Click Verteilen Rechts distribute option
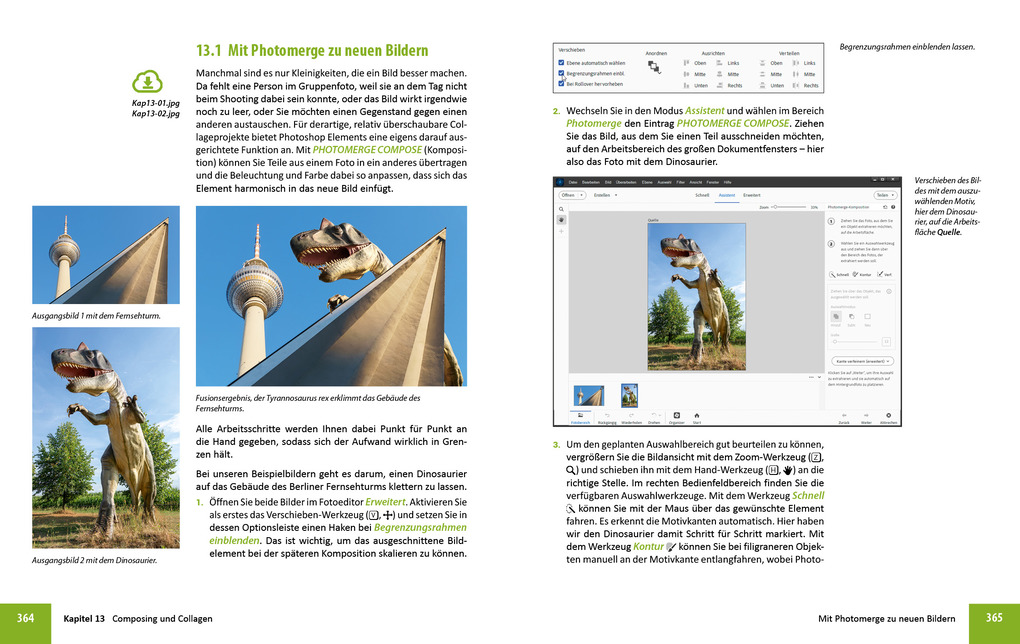This screenshot has height=644, width=1020. tap(805, 85)
